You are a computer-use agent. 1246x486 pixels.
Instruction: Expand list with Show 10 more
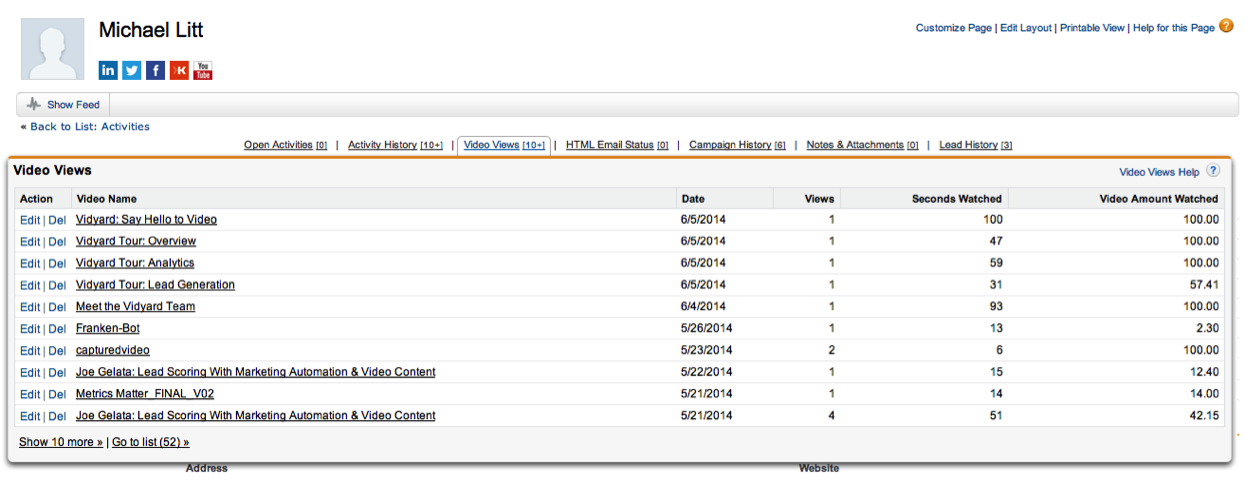point(61,442)
